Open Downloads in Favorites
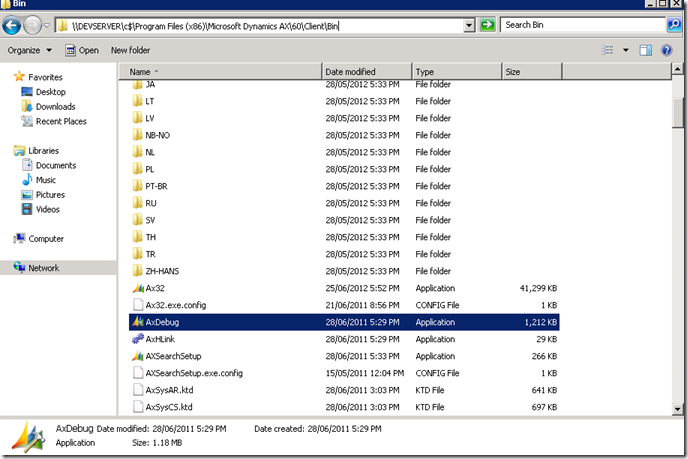This screenshot has height=459, width=688. (48, 107)
